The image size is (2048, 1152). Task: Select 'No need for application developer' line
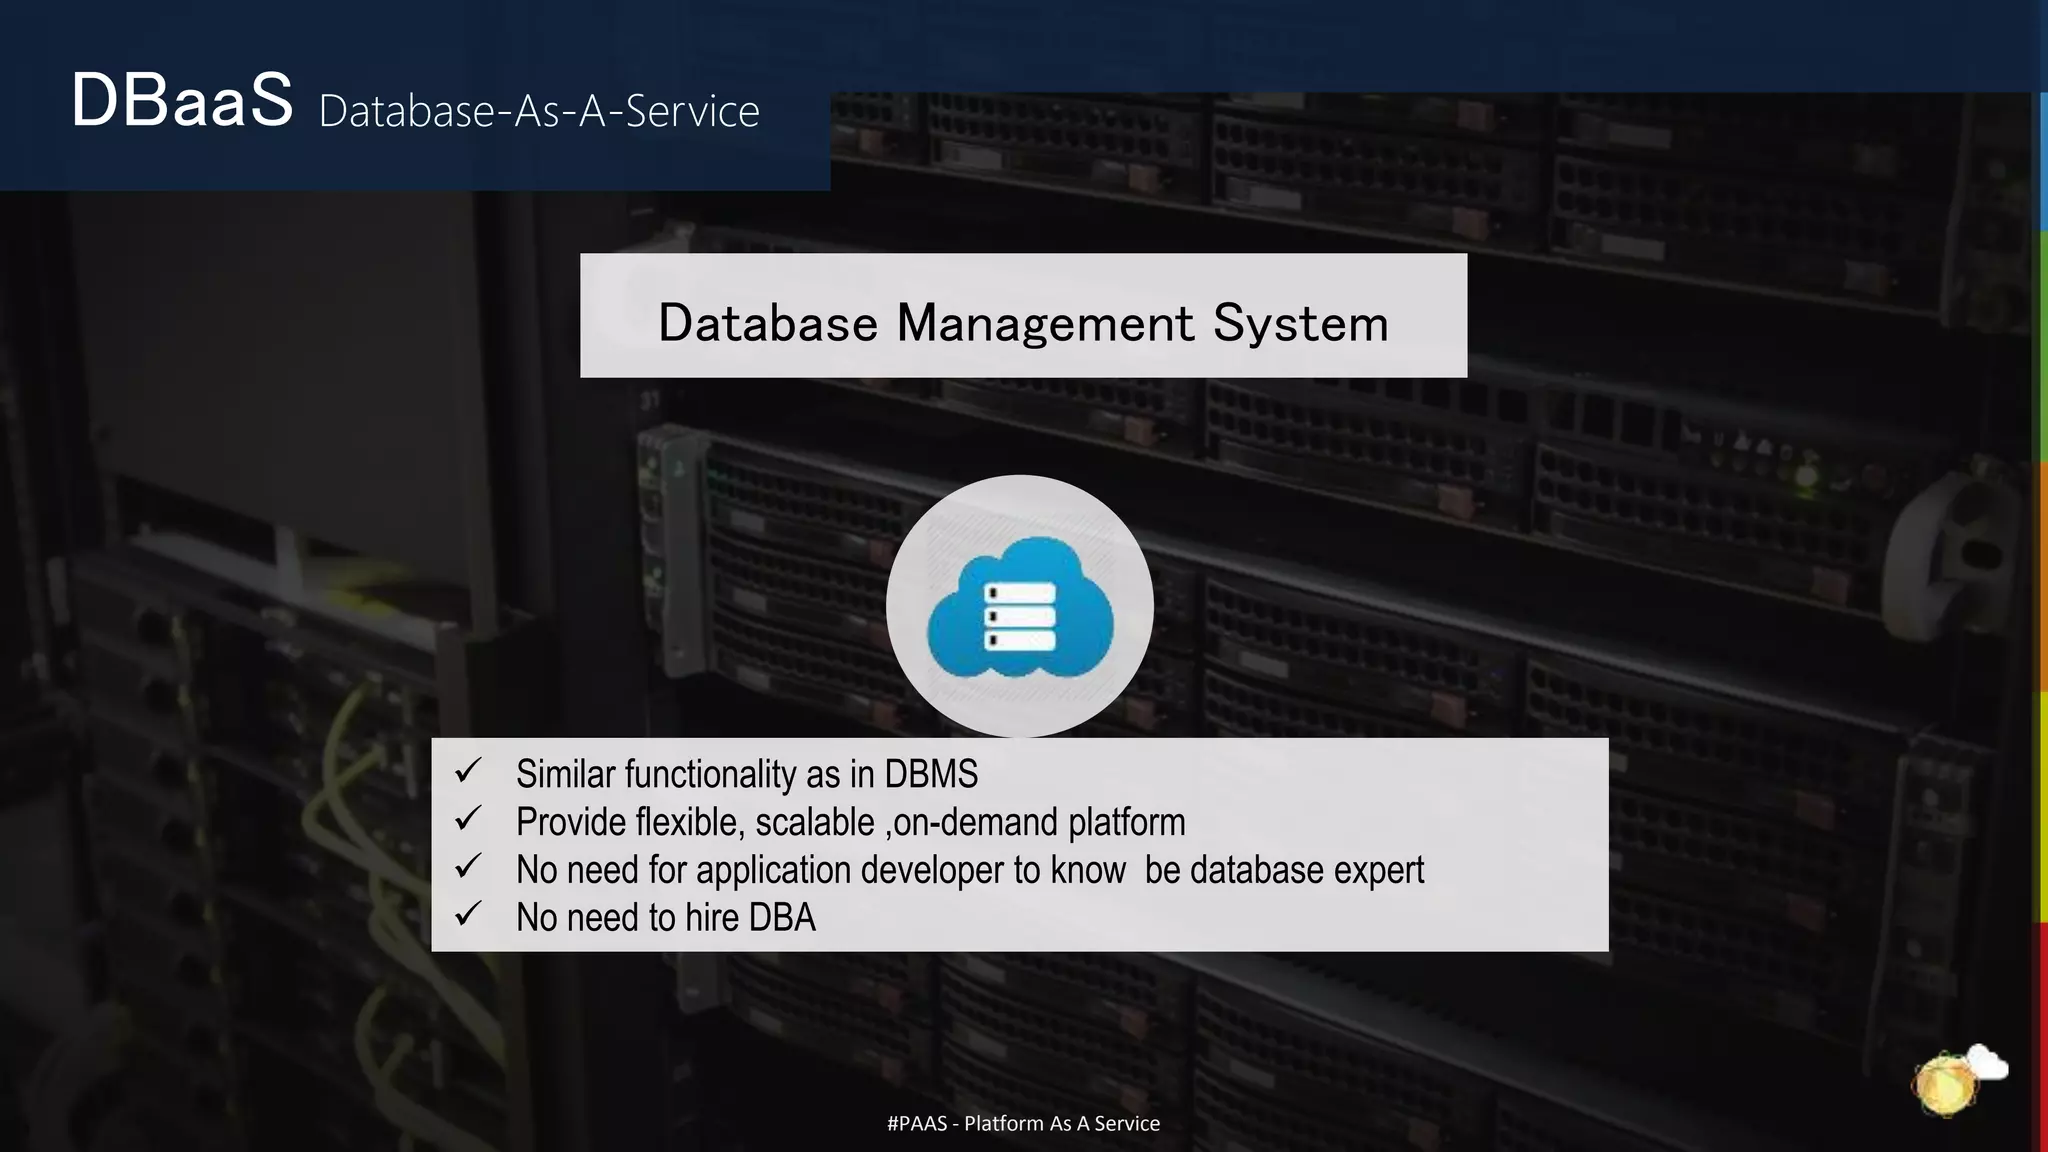970,870
